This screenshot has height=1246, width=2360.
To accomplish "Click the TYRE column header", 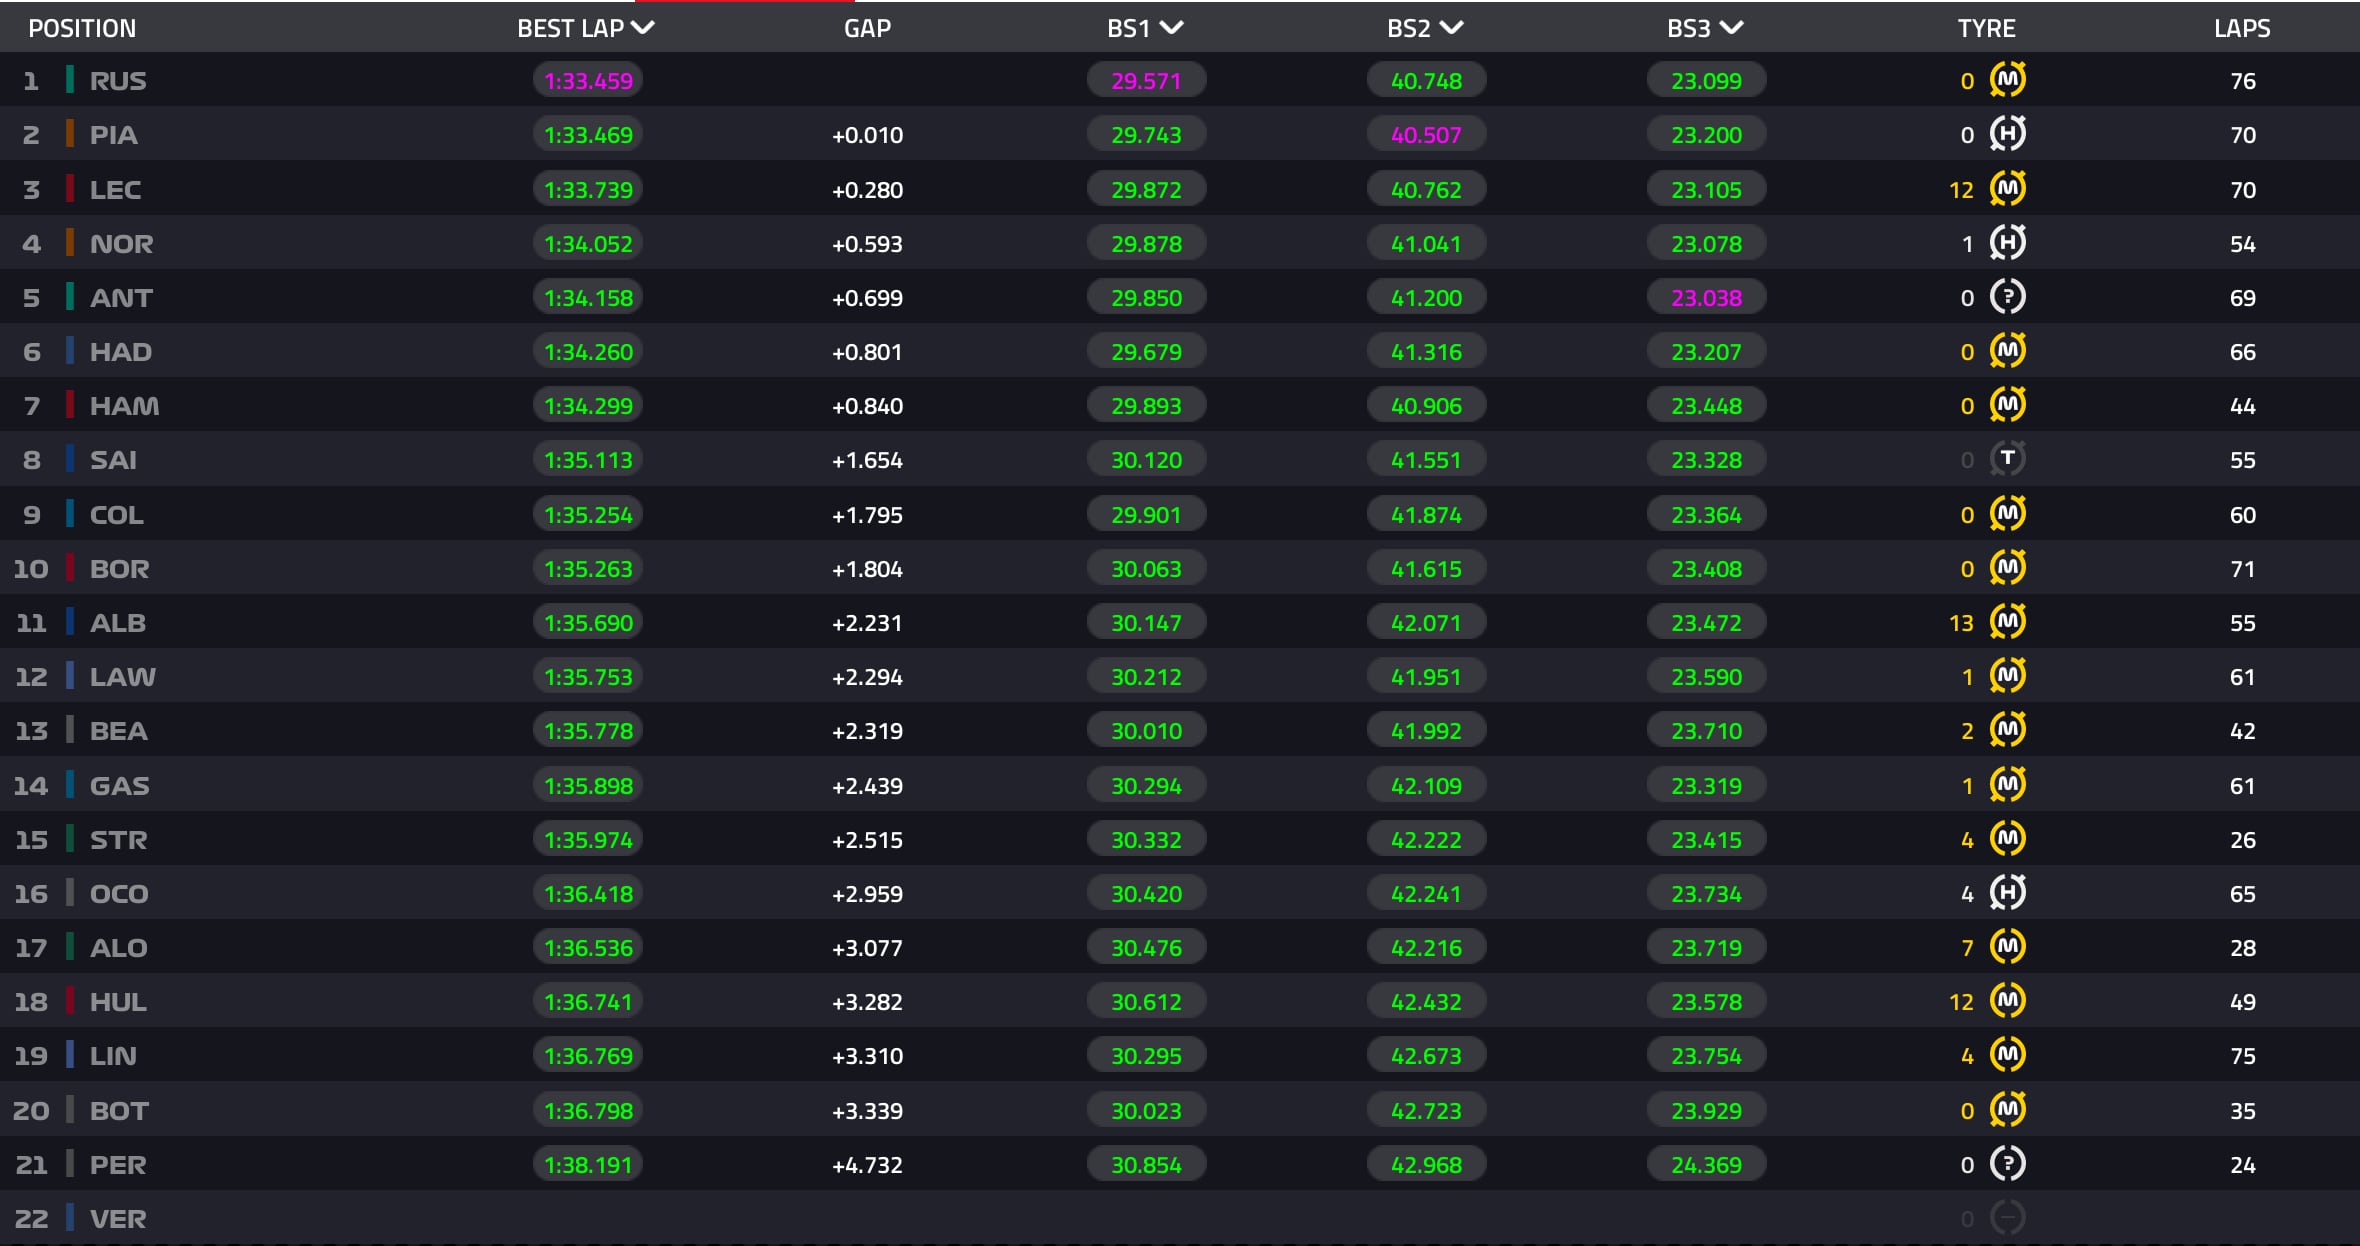I will [x=1986, y=28].
